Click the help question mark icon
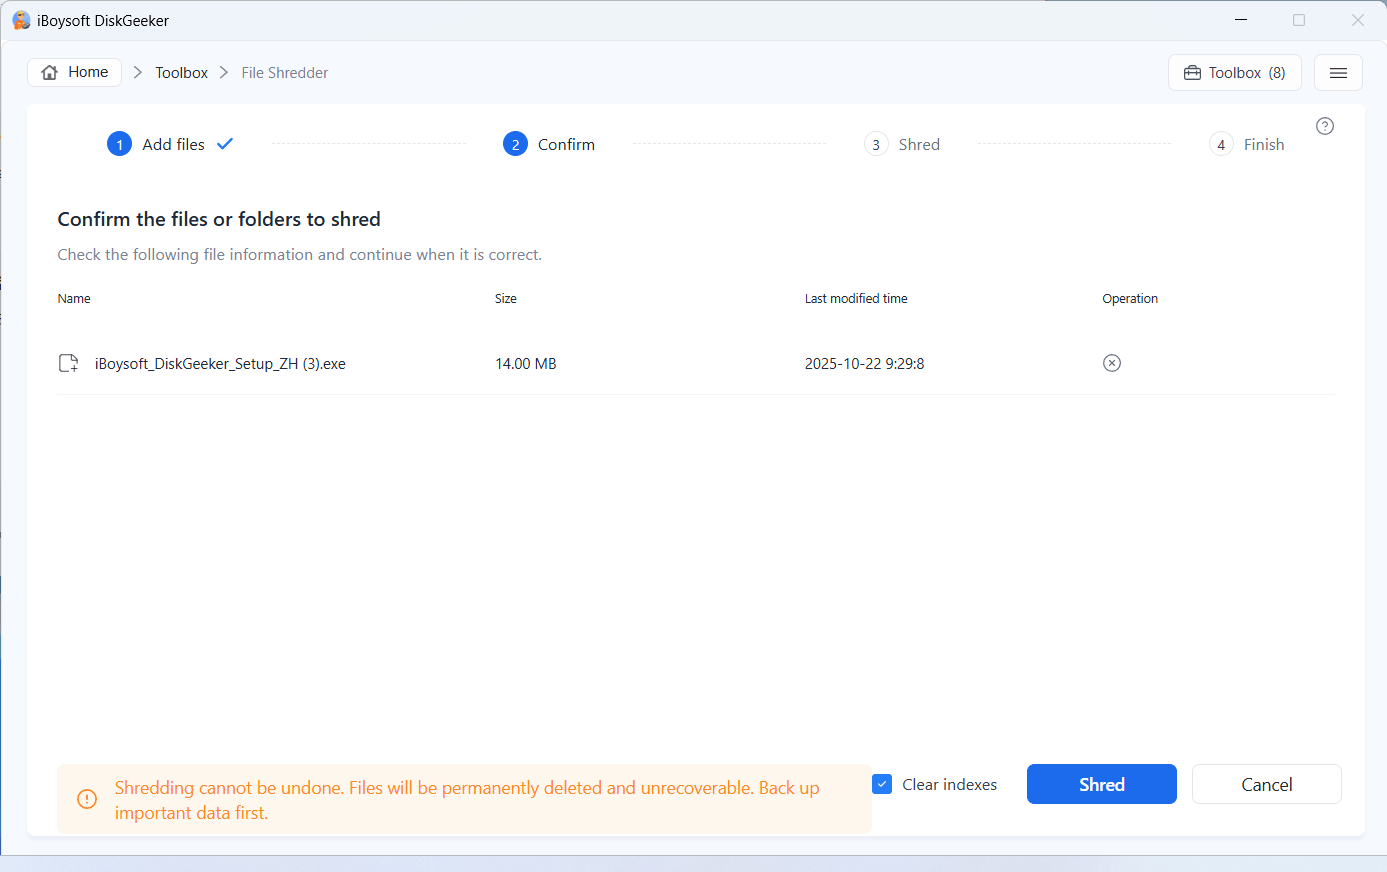1387x872 pixels. click(x=1325, y=126)
